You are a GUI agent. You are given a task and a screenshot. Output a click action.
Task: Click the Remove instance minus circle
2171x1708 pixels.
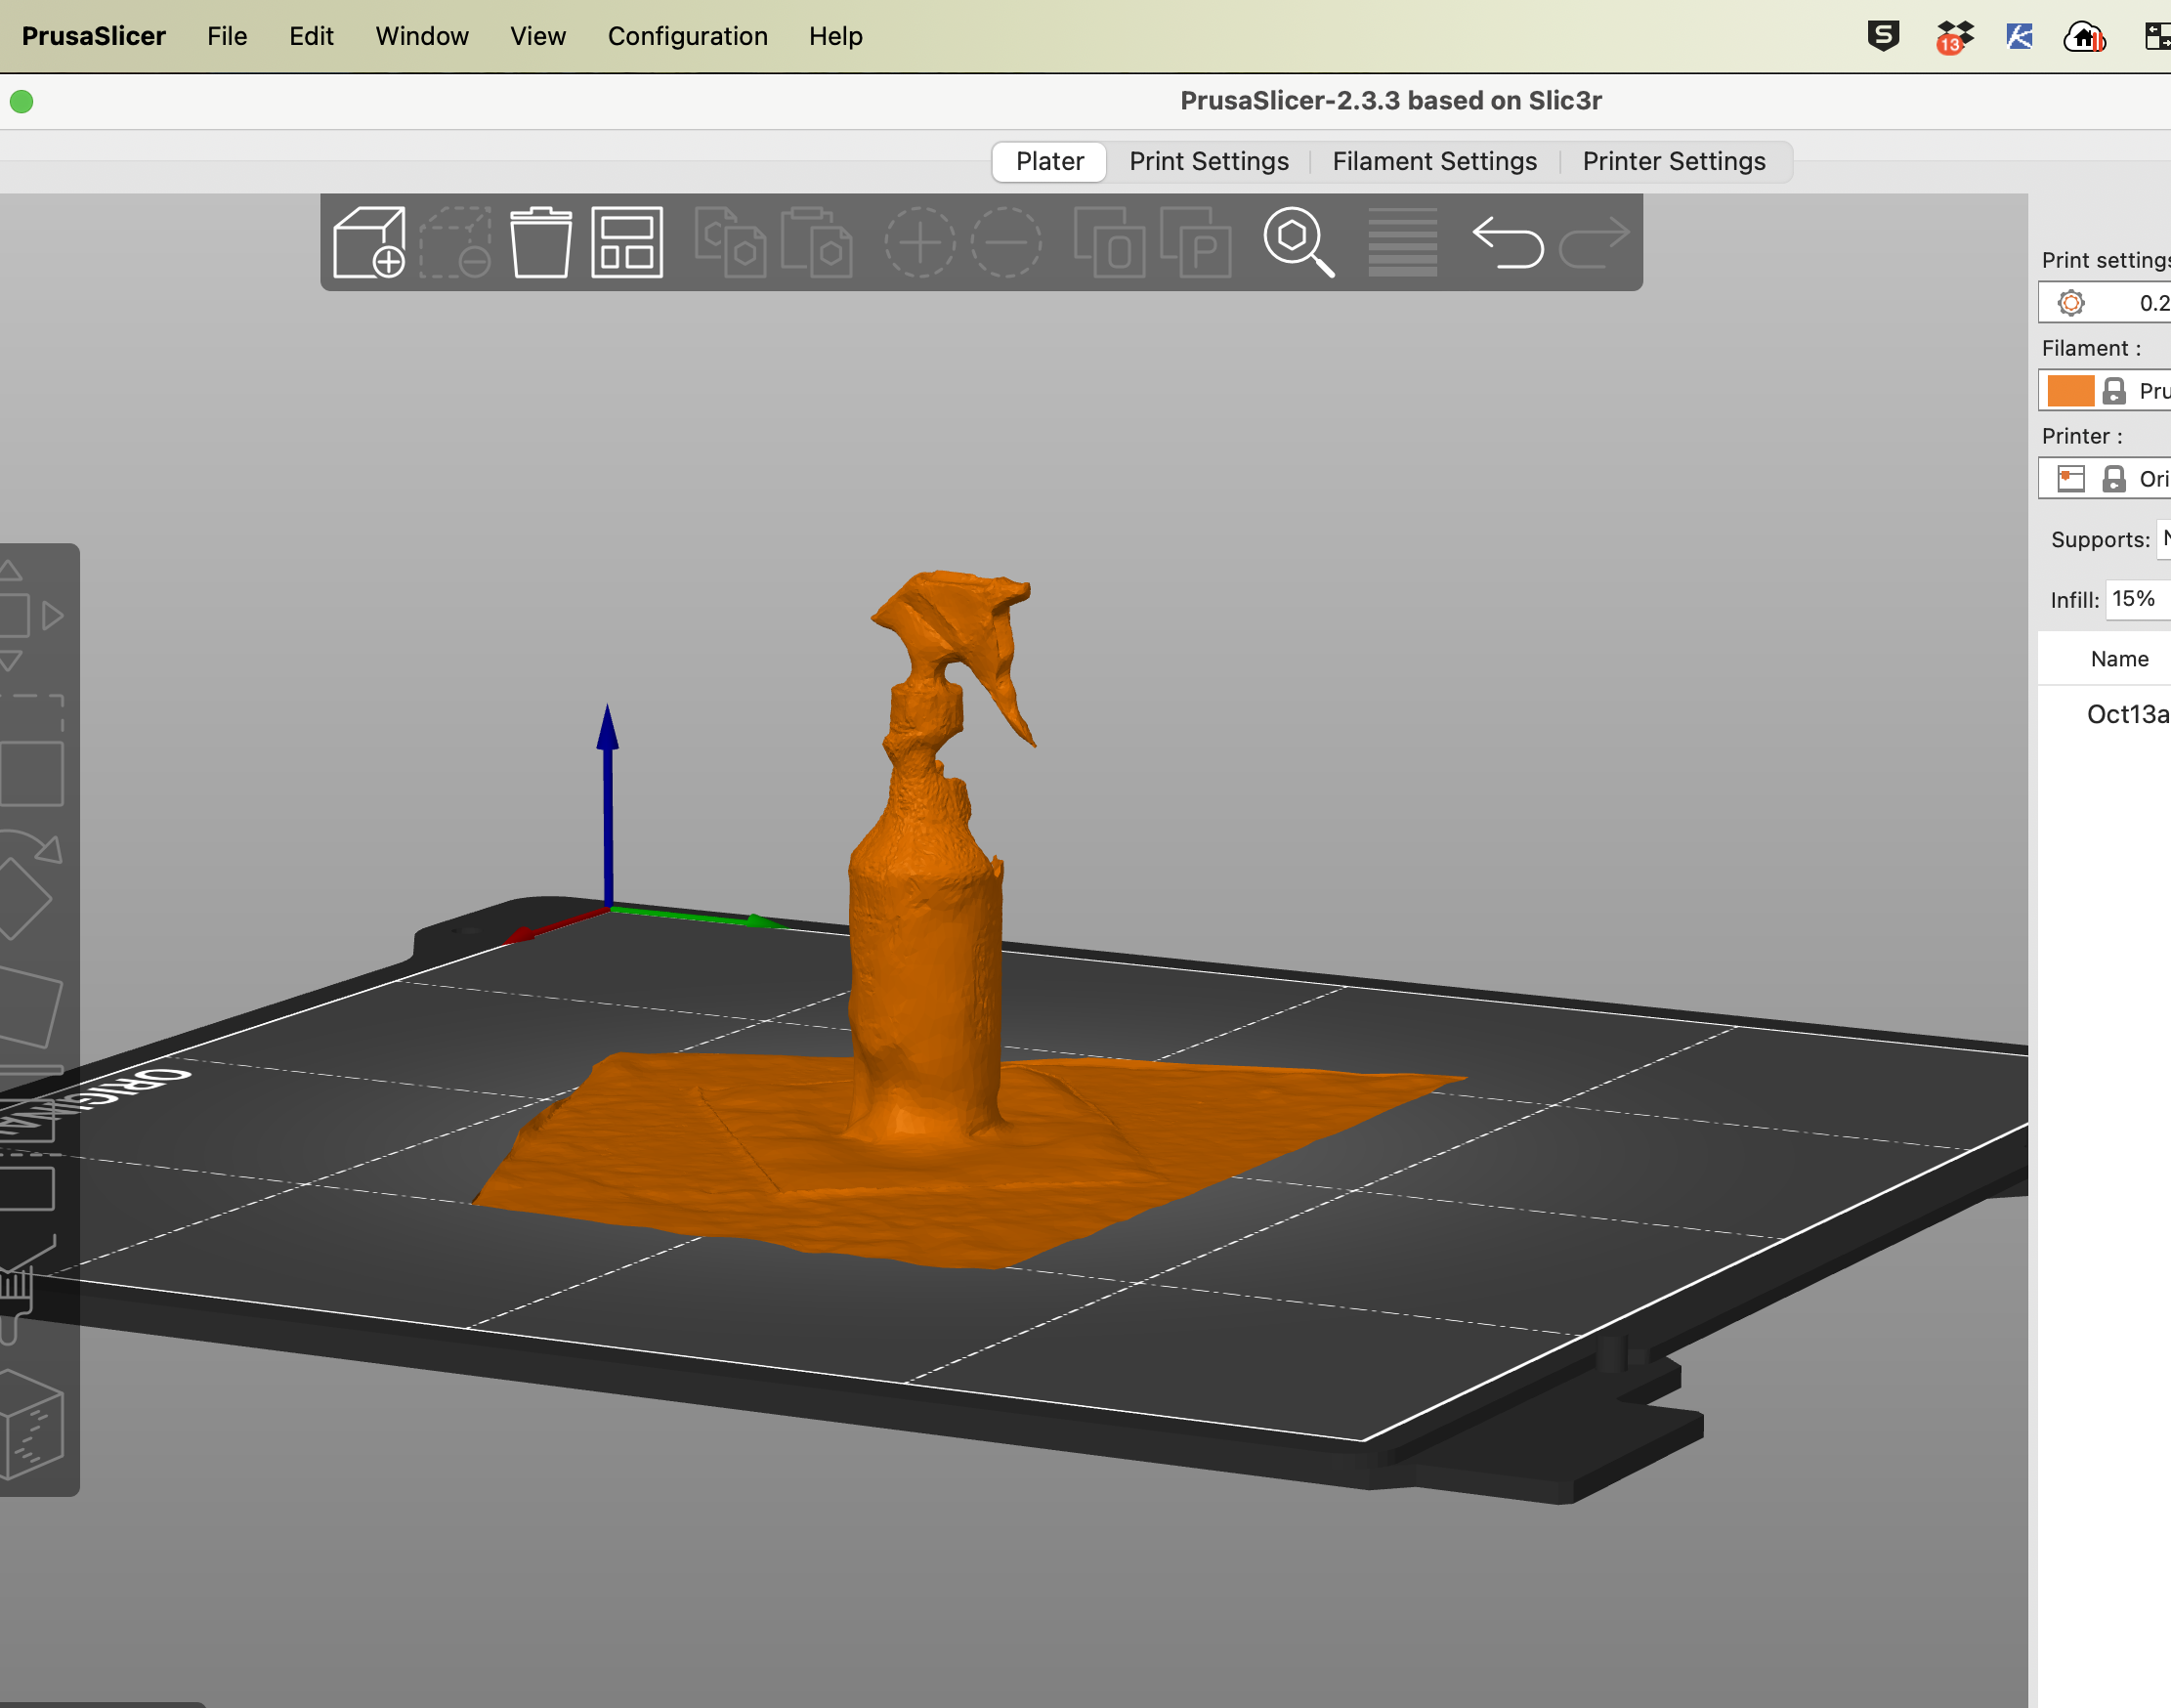coord(1006,242)
